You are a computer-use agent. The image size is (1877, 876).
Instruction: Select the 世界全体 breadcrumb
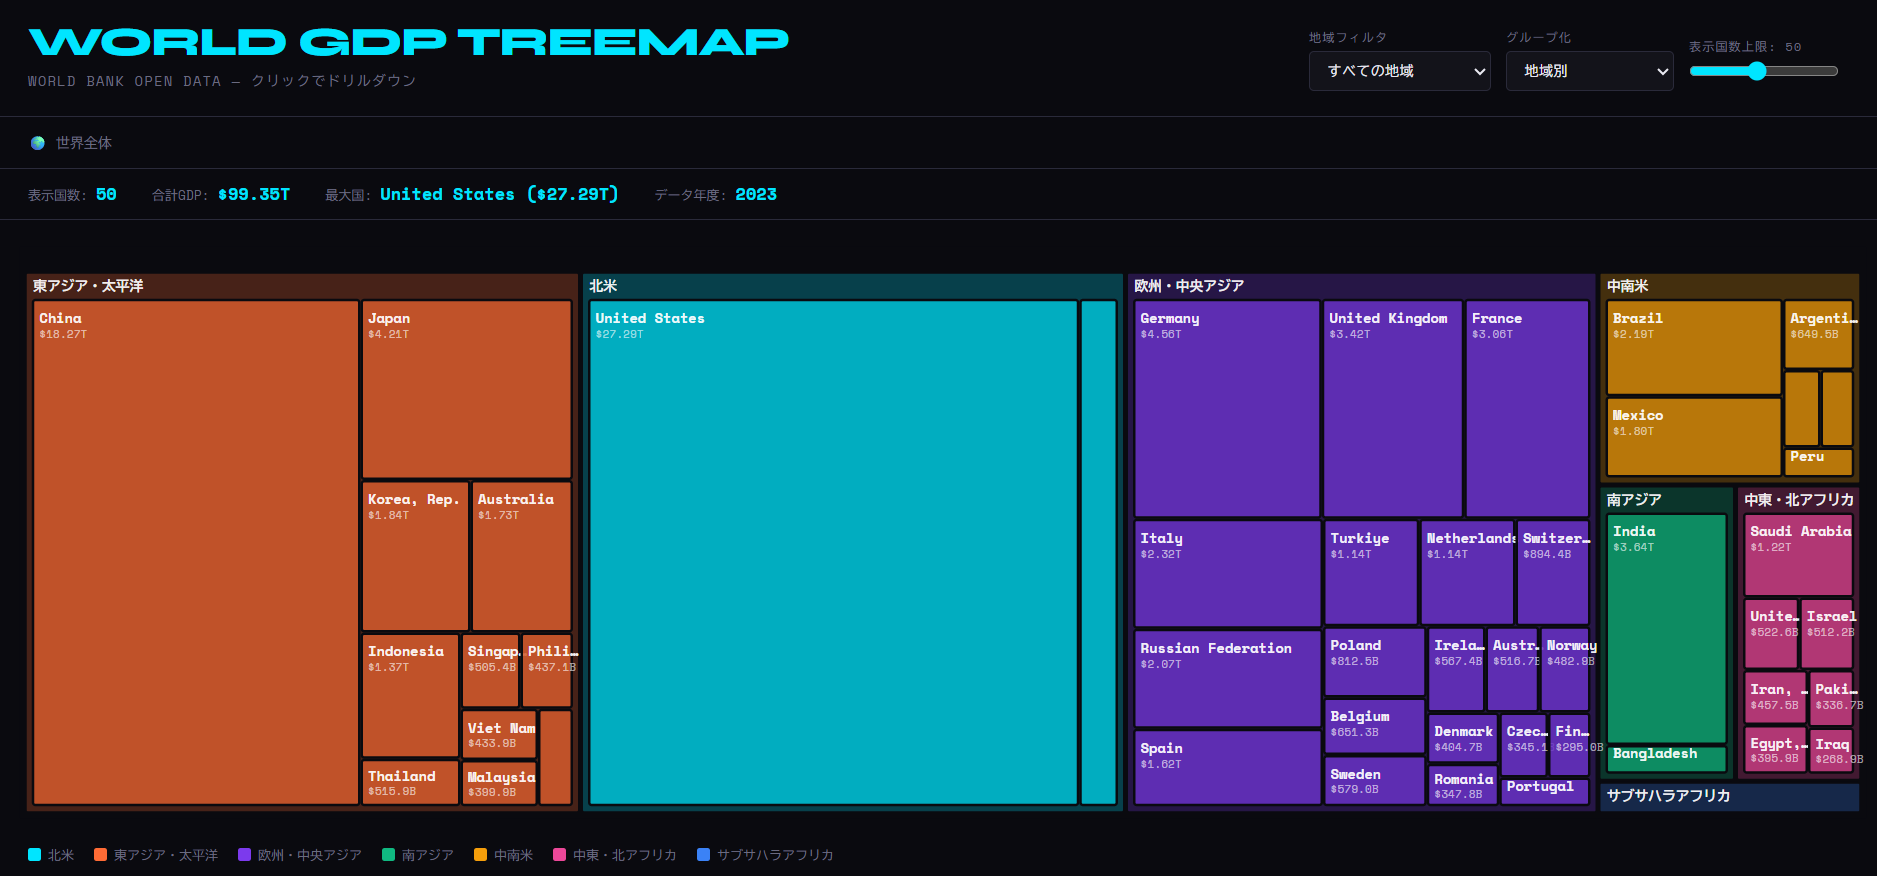tap(84, 143)
